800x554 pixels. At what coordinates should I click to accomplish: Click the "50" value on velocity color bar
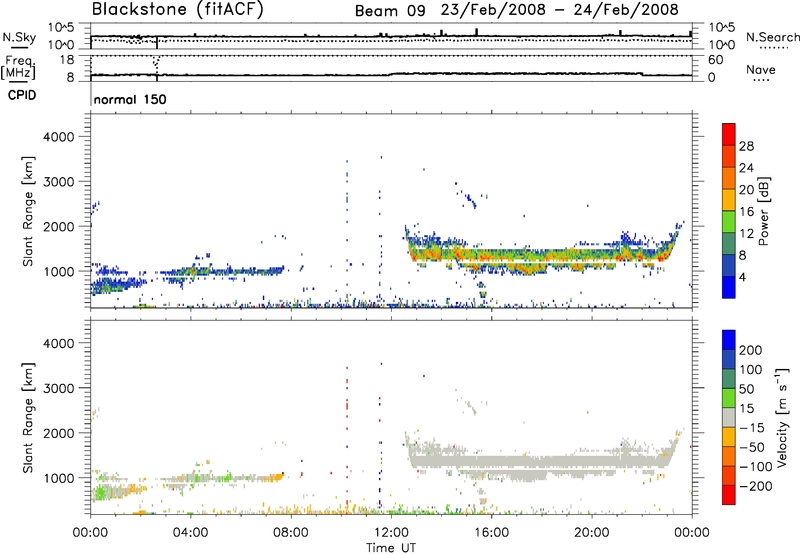click(x=747, y=389)
